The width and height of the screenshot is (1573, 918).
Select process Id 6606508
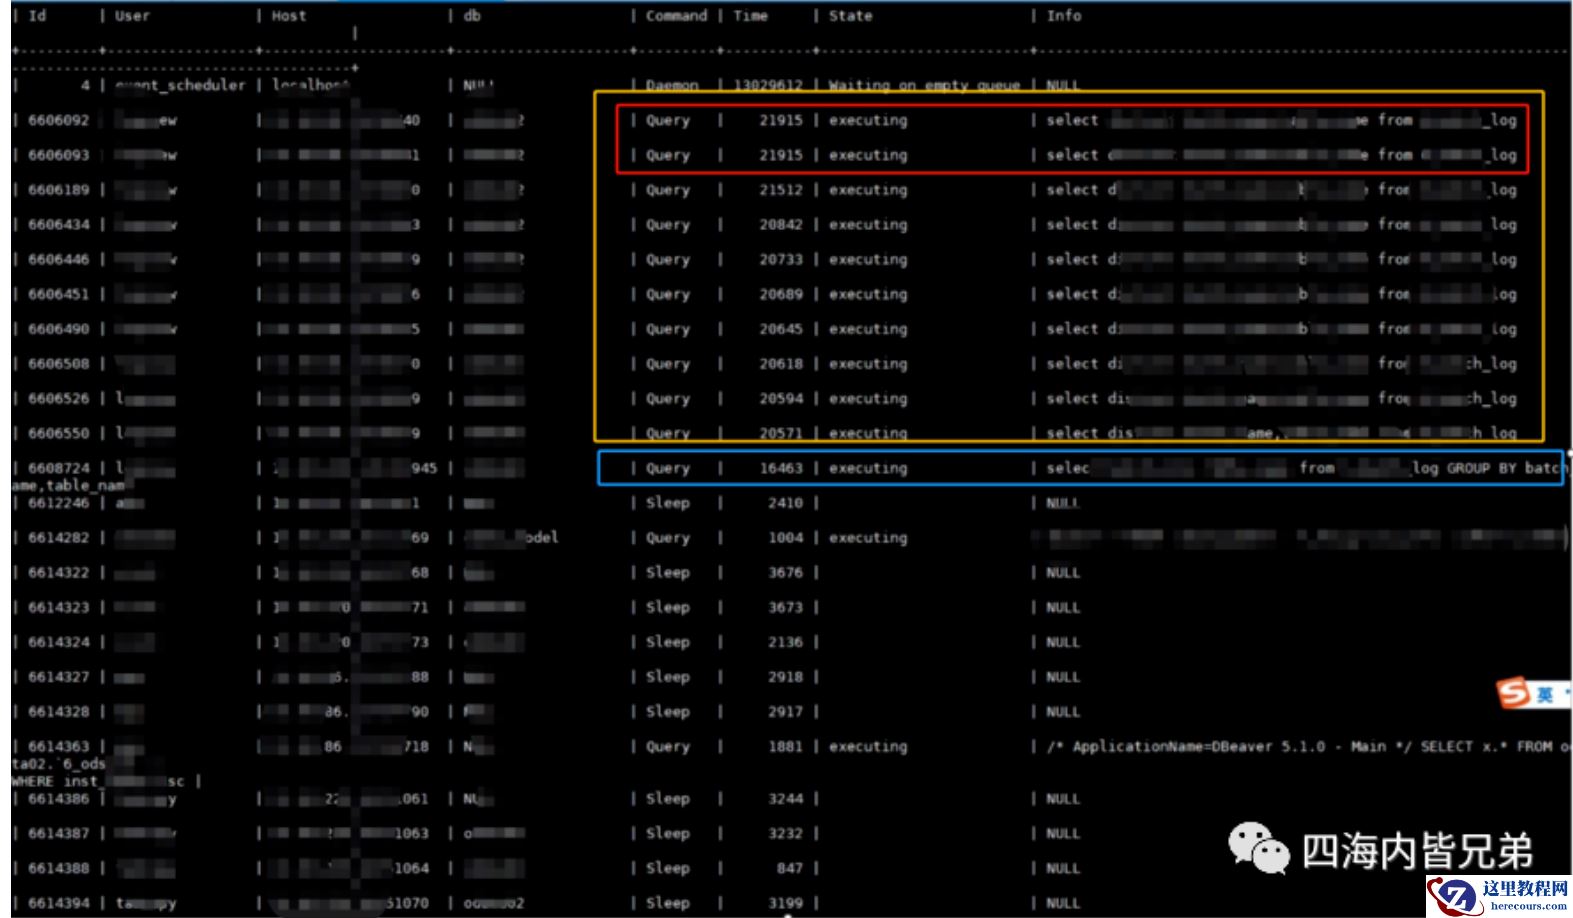pos(58,364)
